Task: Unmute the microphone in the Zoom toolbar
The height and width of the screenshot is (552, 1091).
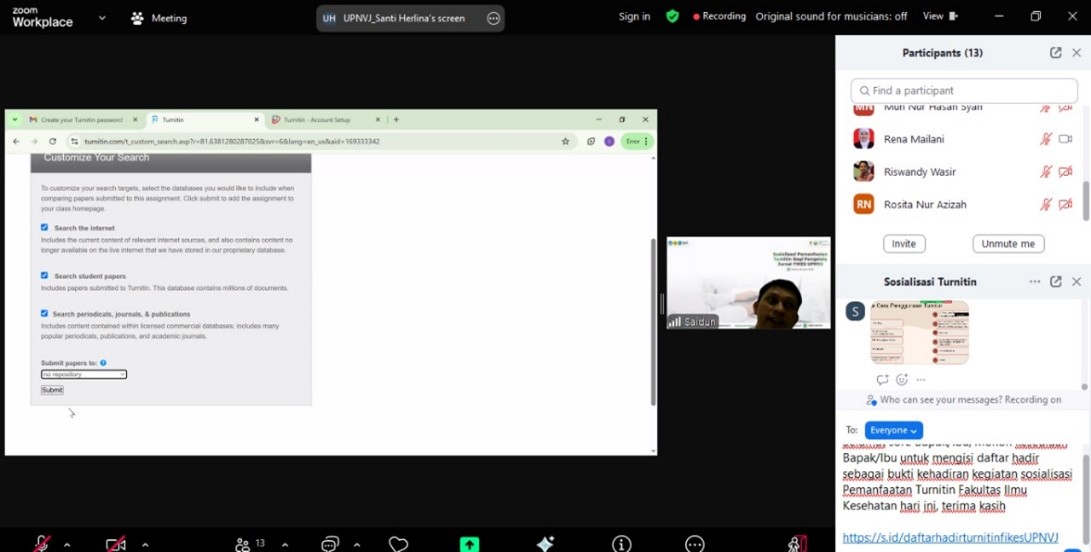Action: (x=42, y=544)
